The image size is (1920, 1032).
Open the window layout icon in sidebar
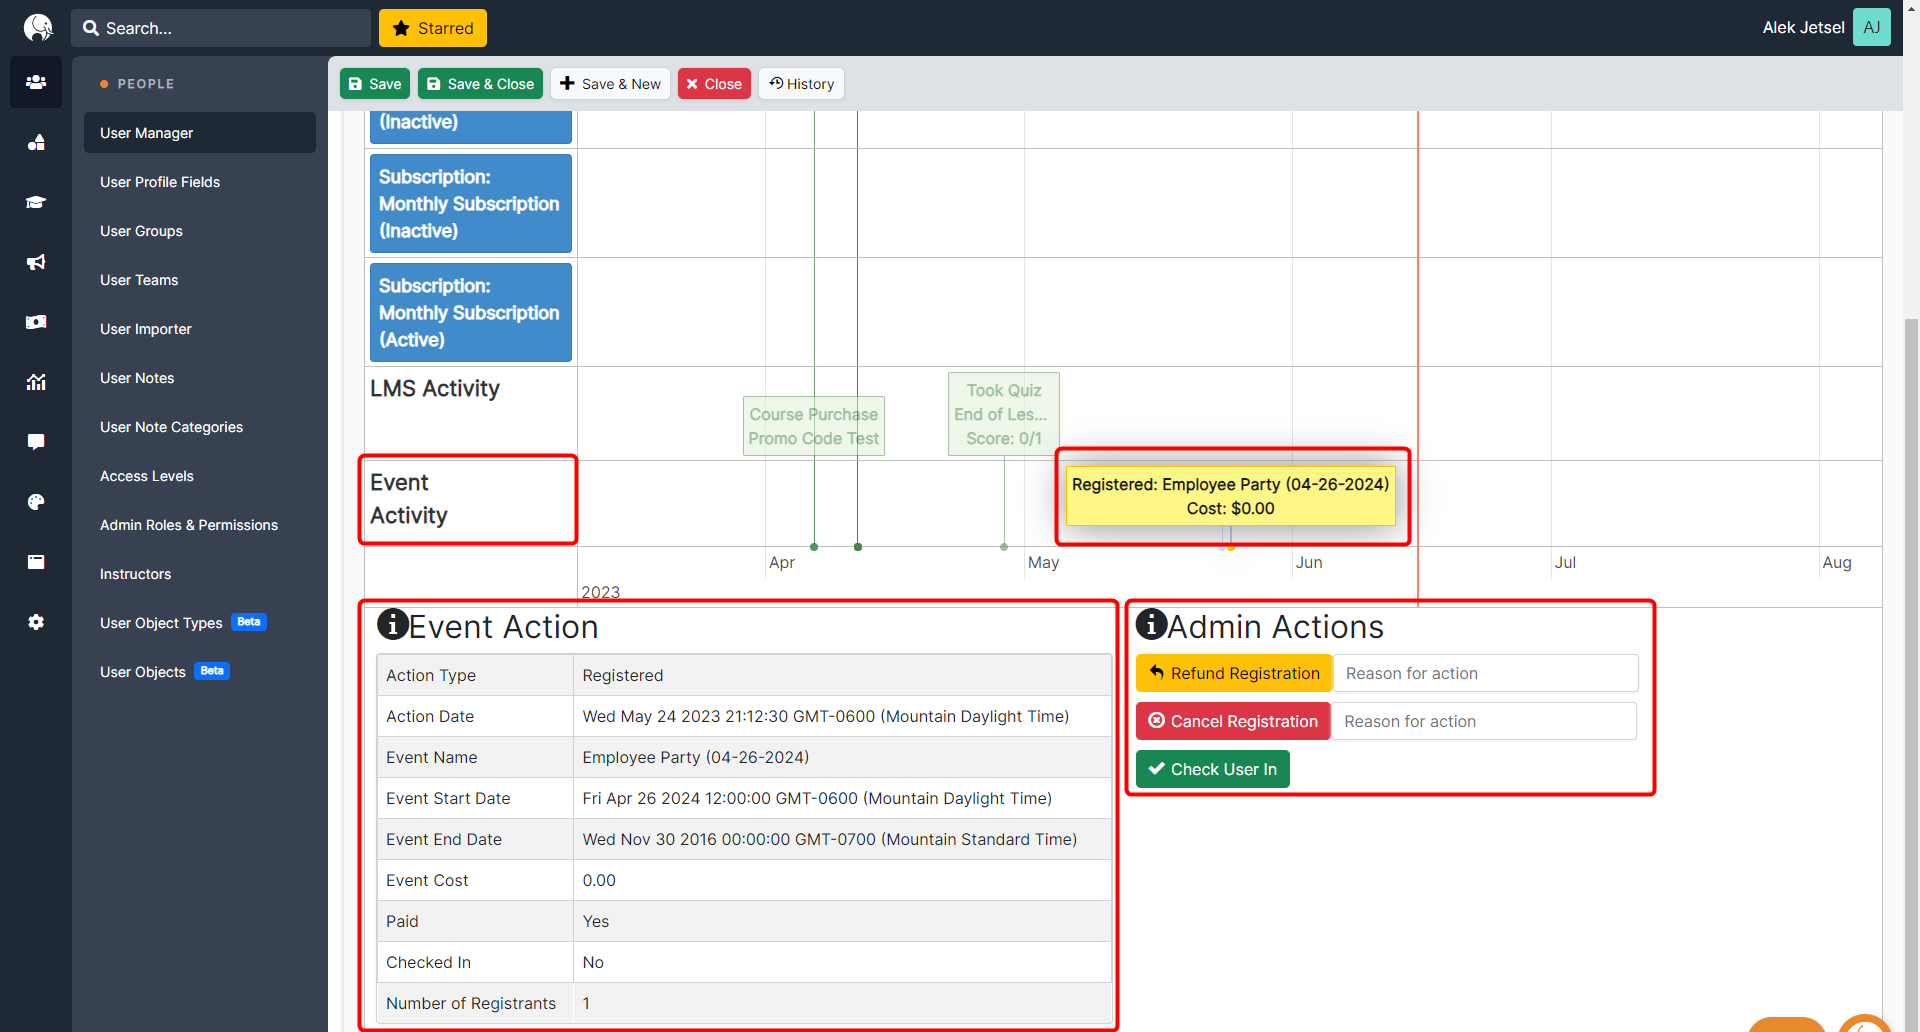point(36,562)
